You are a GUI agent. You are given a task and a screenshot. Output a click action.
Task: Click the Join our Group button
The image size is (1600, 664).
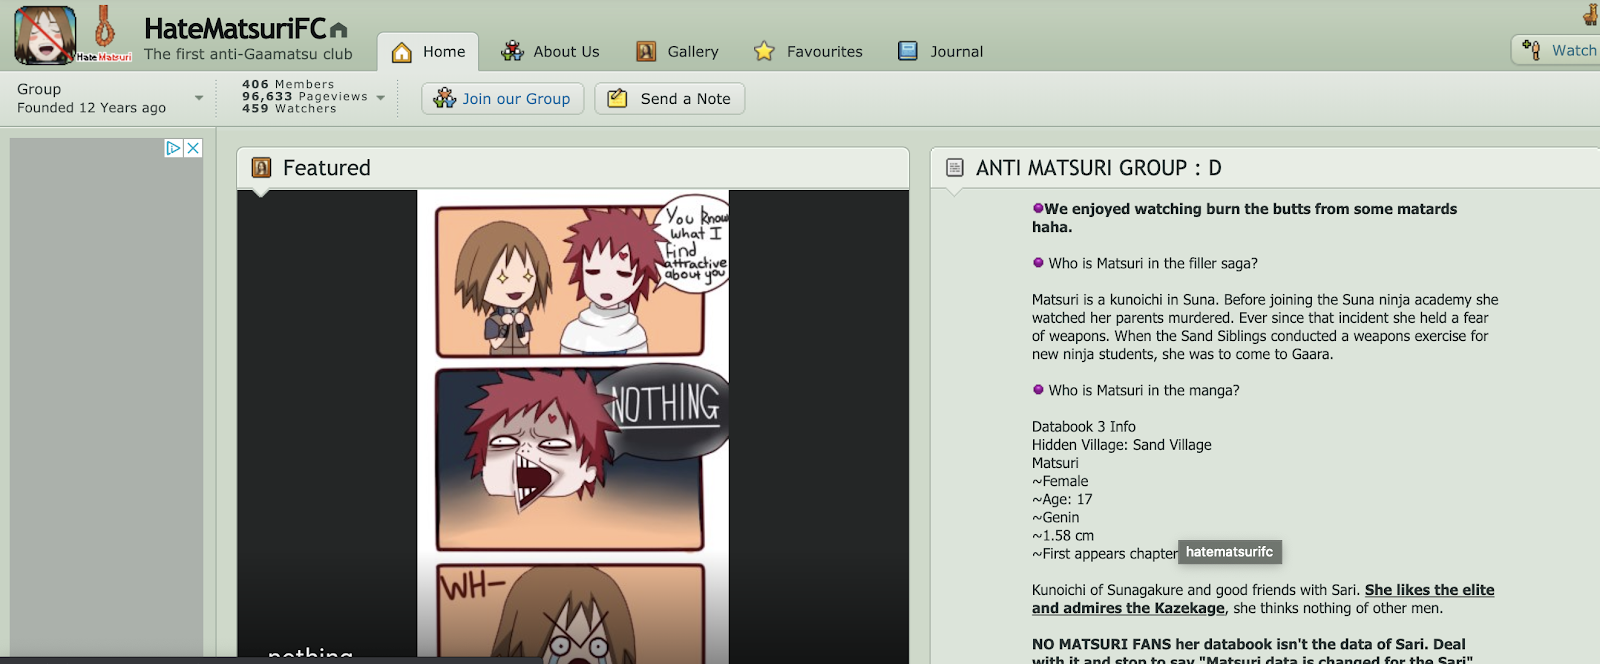(x=502, y=98)
